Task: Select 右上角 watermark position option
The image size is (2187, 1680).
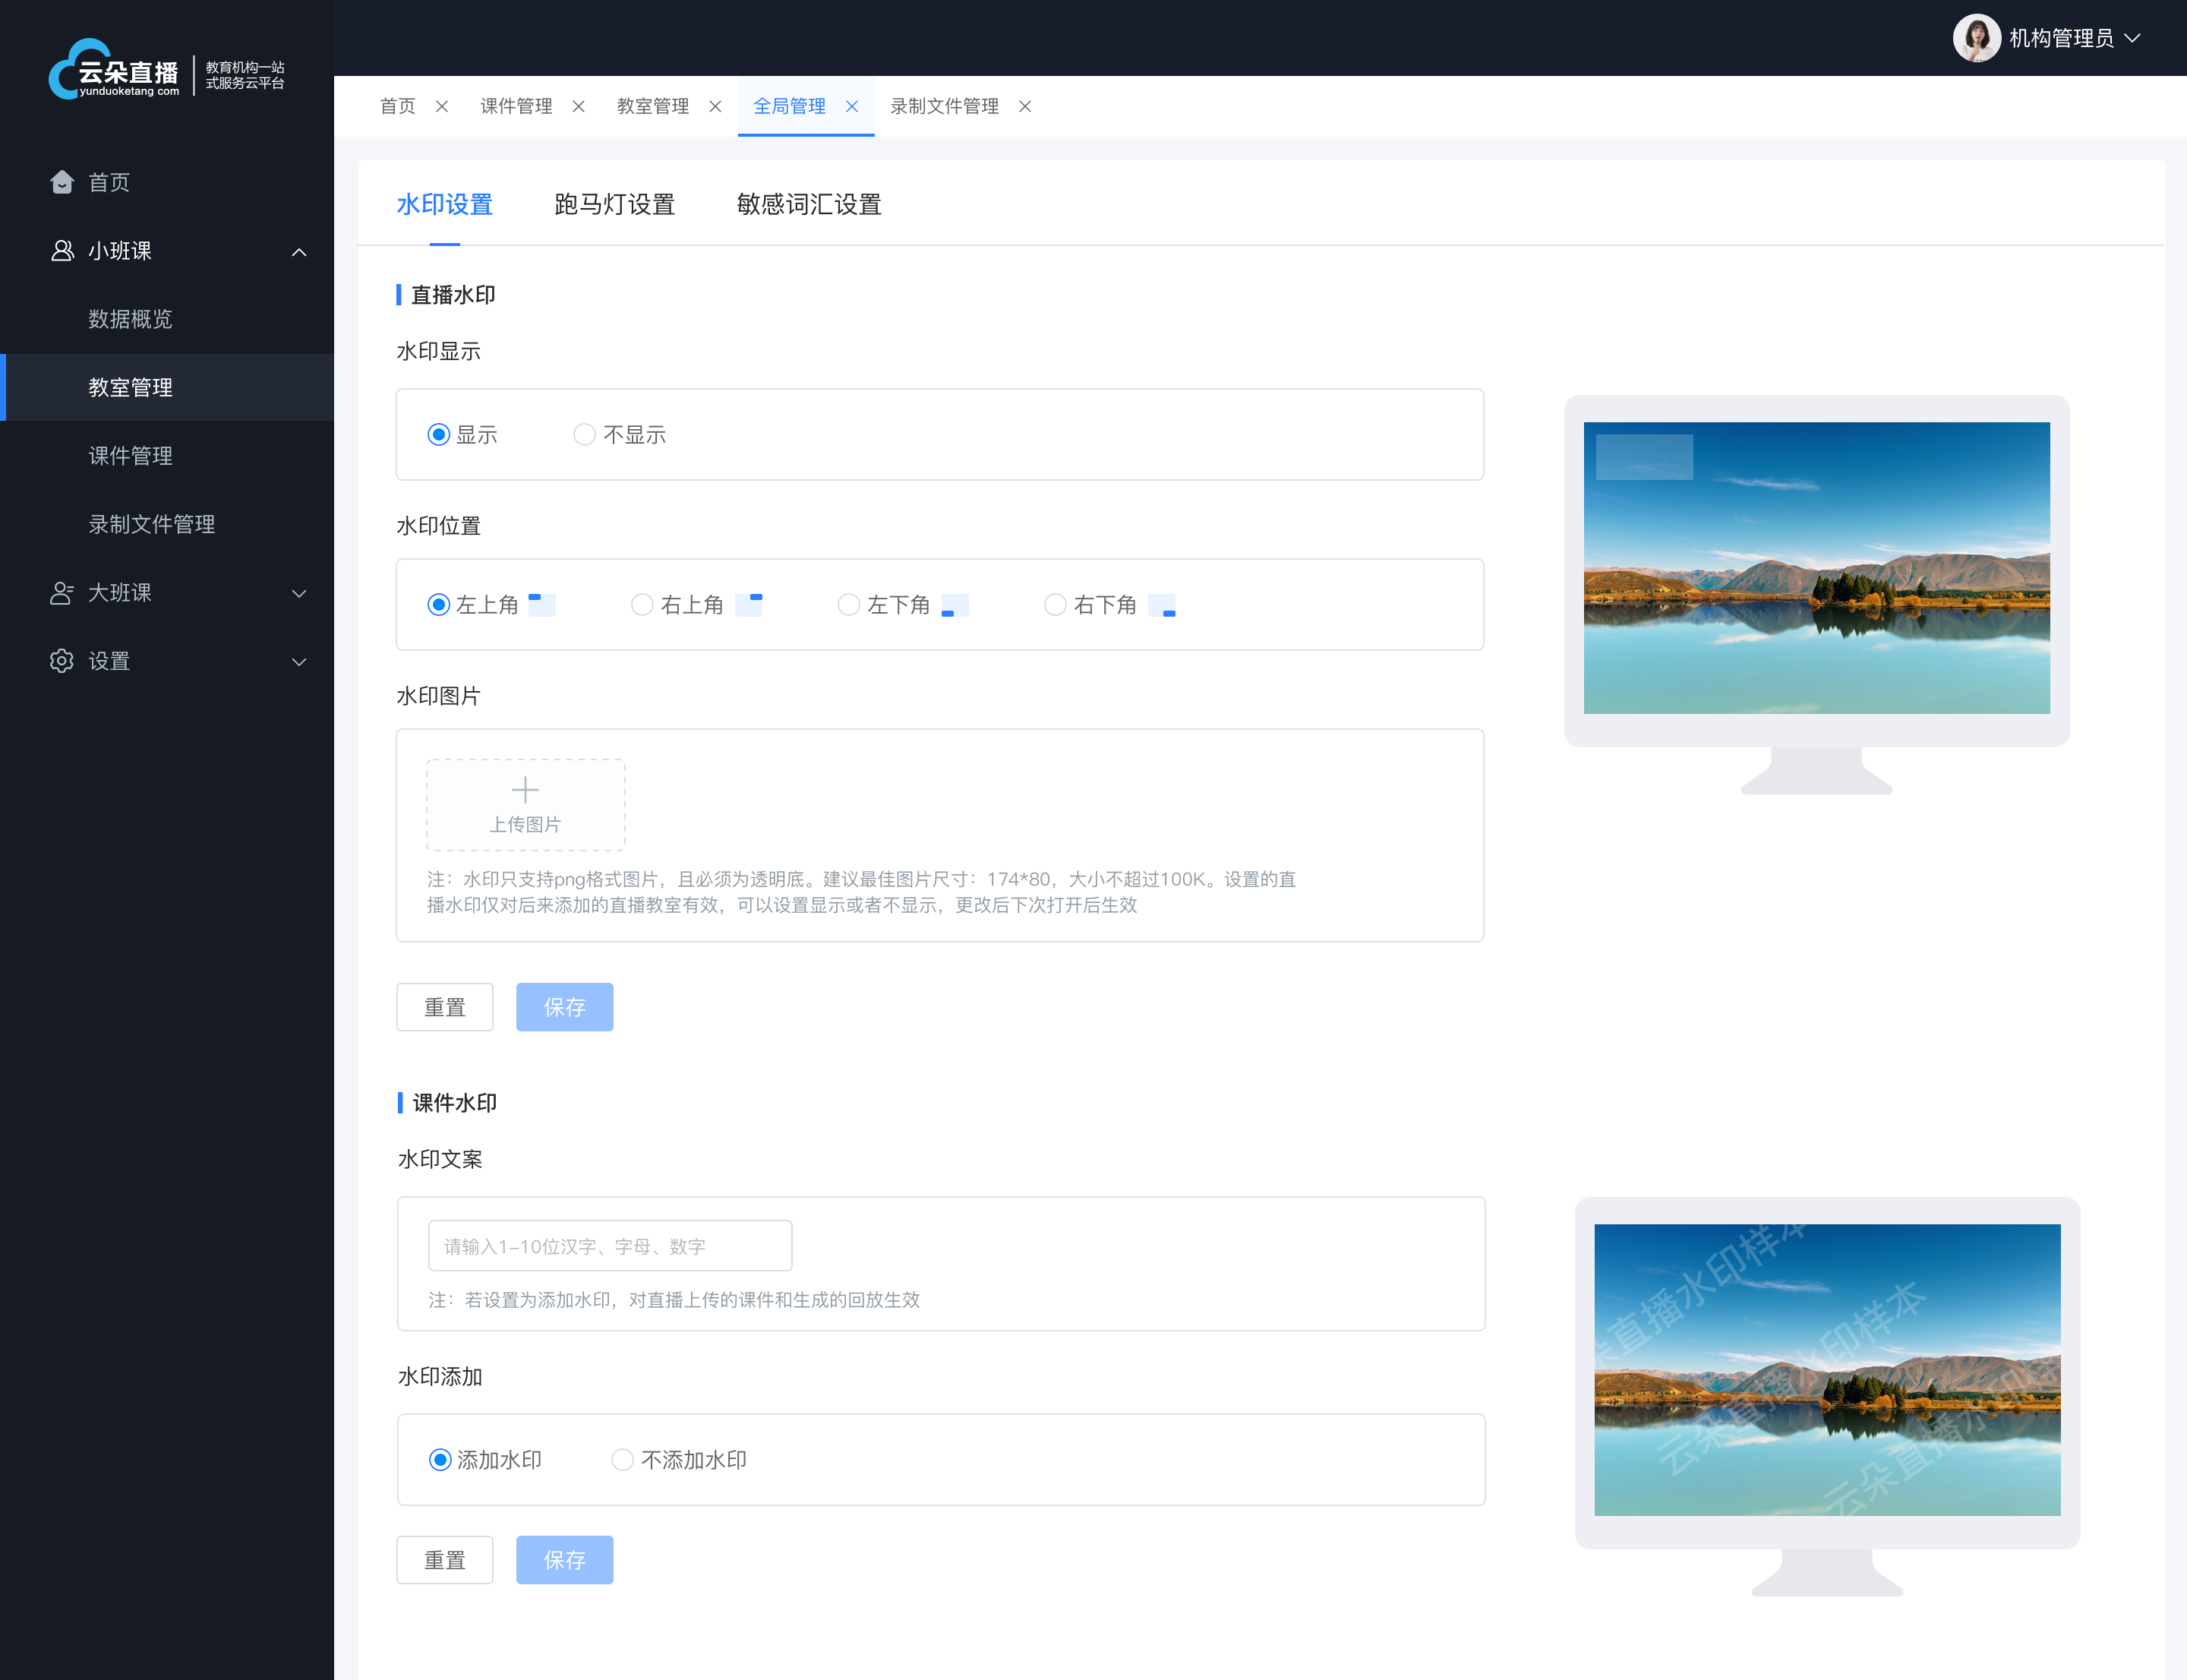Action: pos(642,605)
